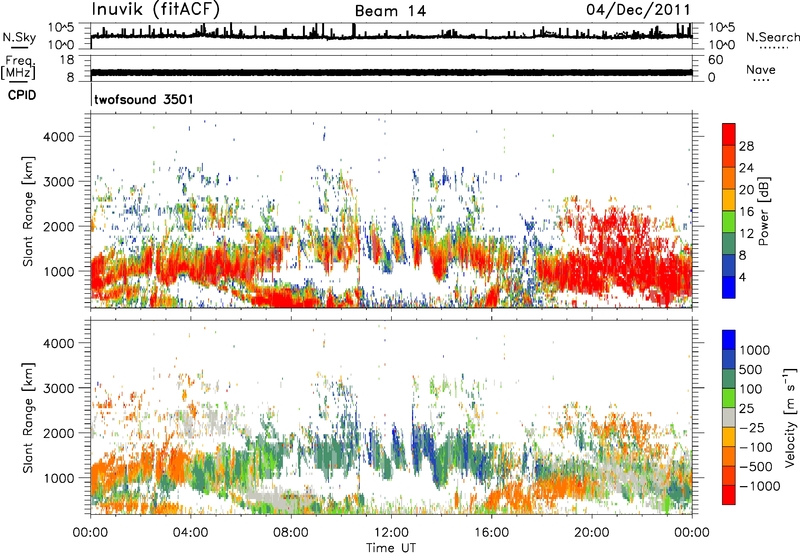This screenshot has height=554, width=800.
Task: Click the '-25' tick on velocity colorbar
Action: coord(752,428)
